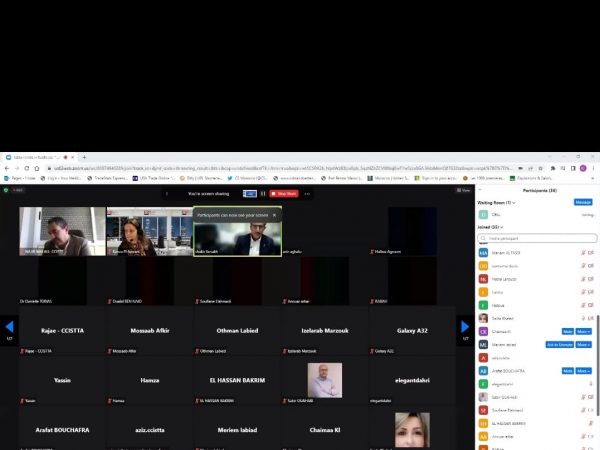The width and height of the screenshot is (600, 450).
Task: Click the browser home icon
Action: [x=37, y=168]
